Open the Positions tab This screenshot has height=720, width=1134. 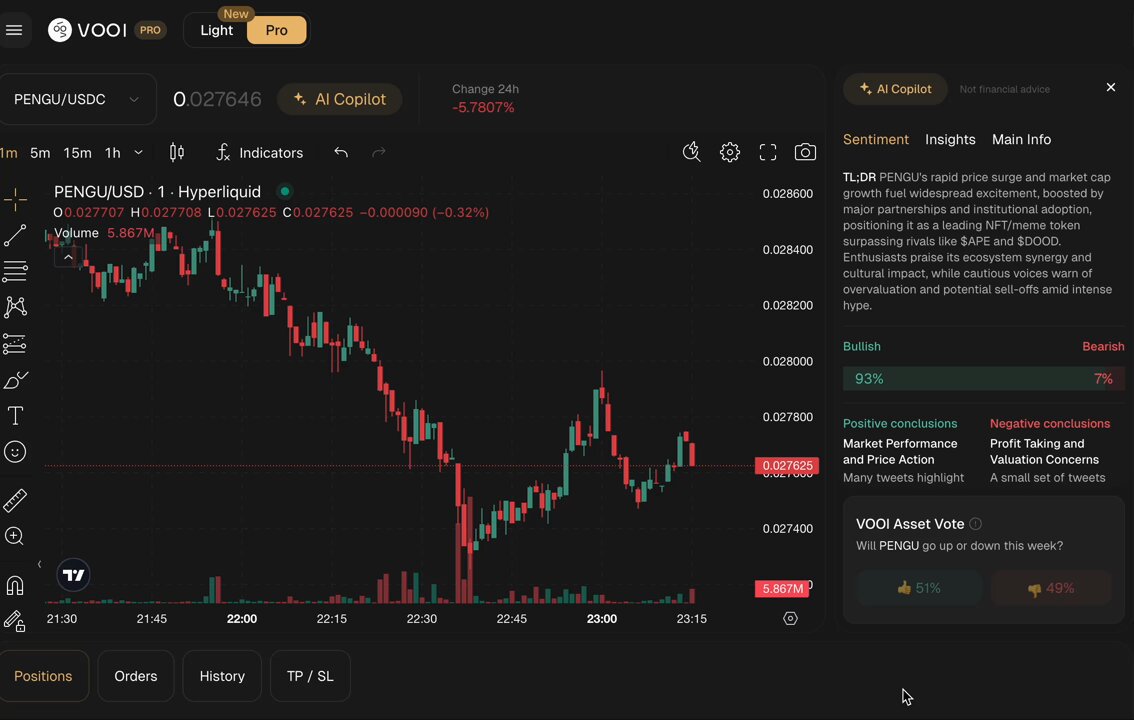coord(43,676)
